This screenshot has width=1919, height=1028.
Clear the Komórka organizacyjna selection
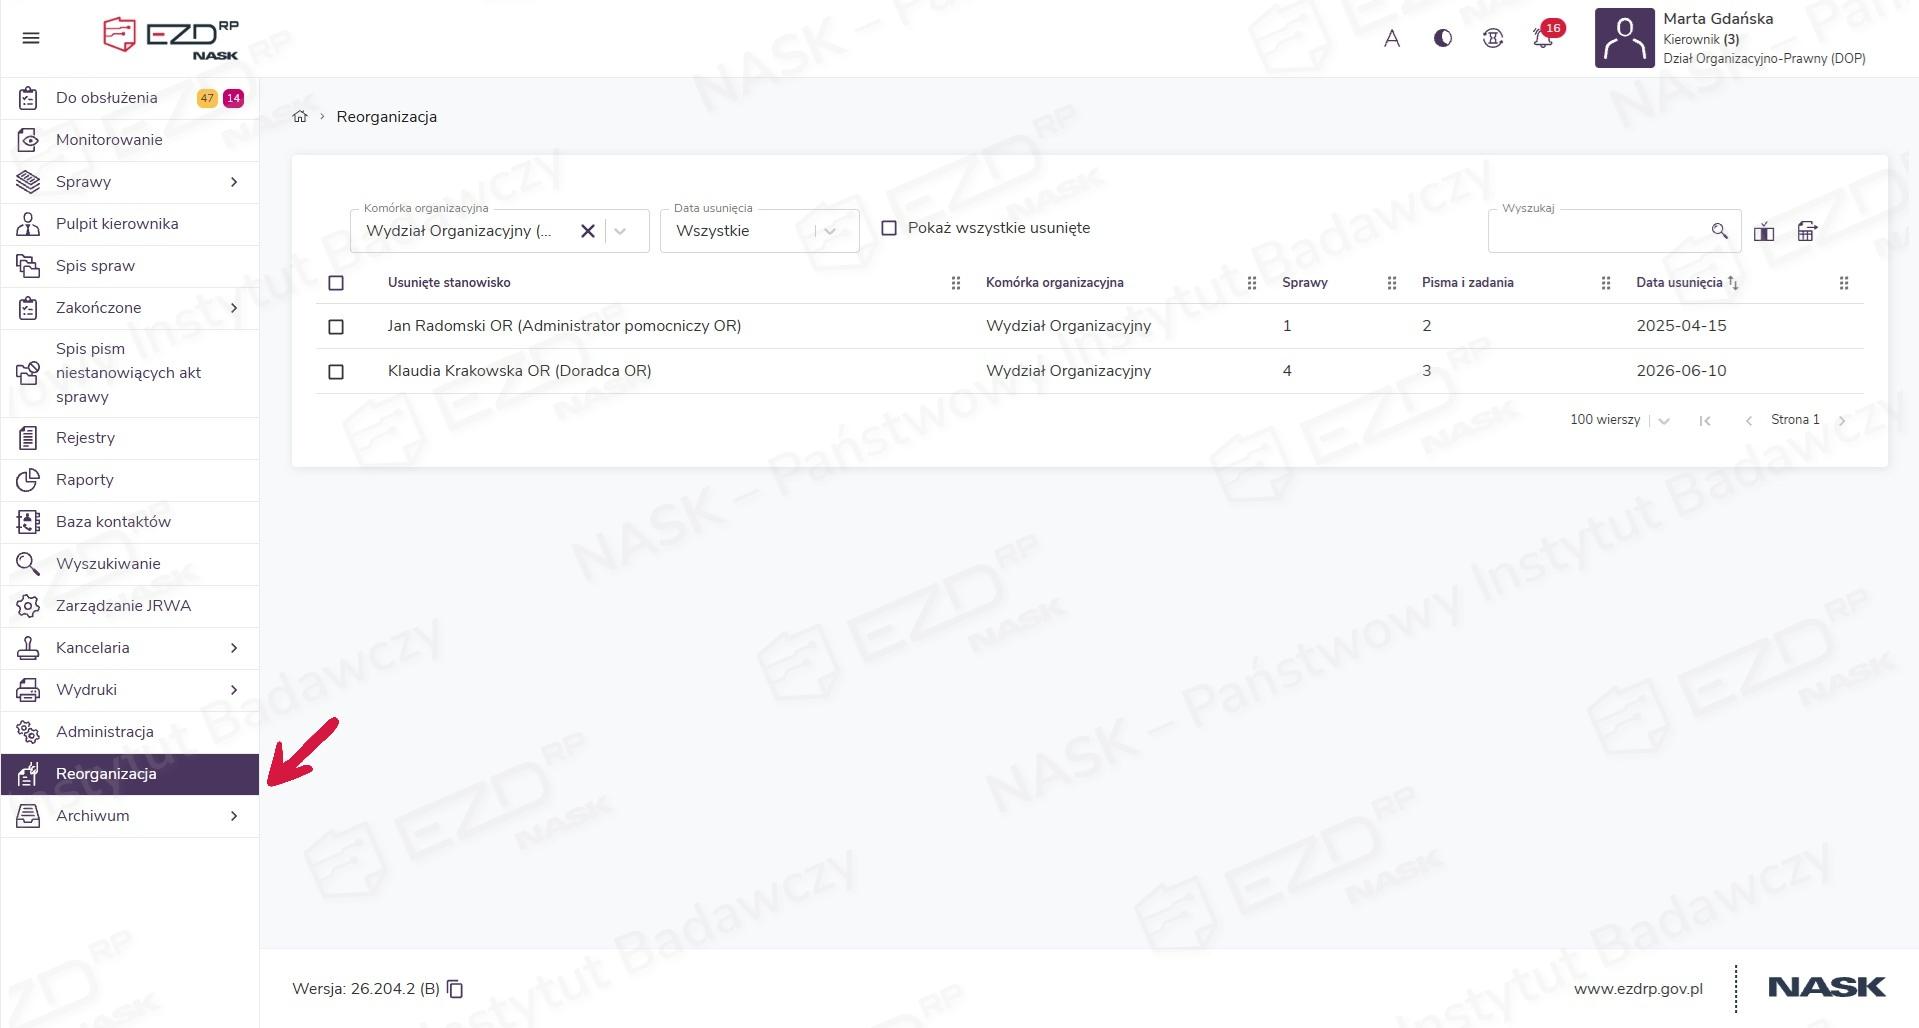click(588, 231)
